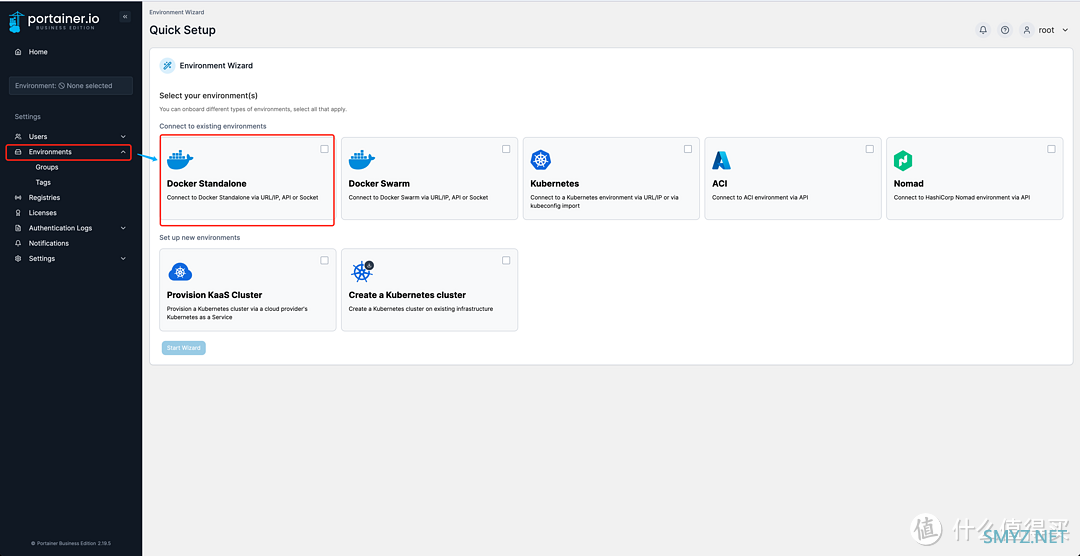This screenshot has width=1080, height=556.
Task: Open the help question mark icon
Action: pos(1005,30)
